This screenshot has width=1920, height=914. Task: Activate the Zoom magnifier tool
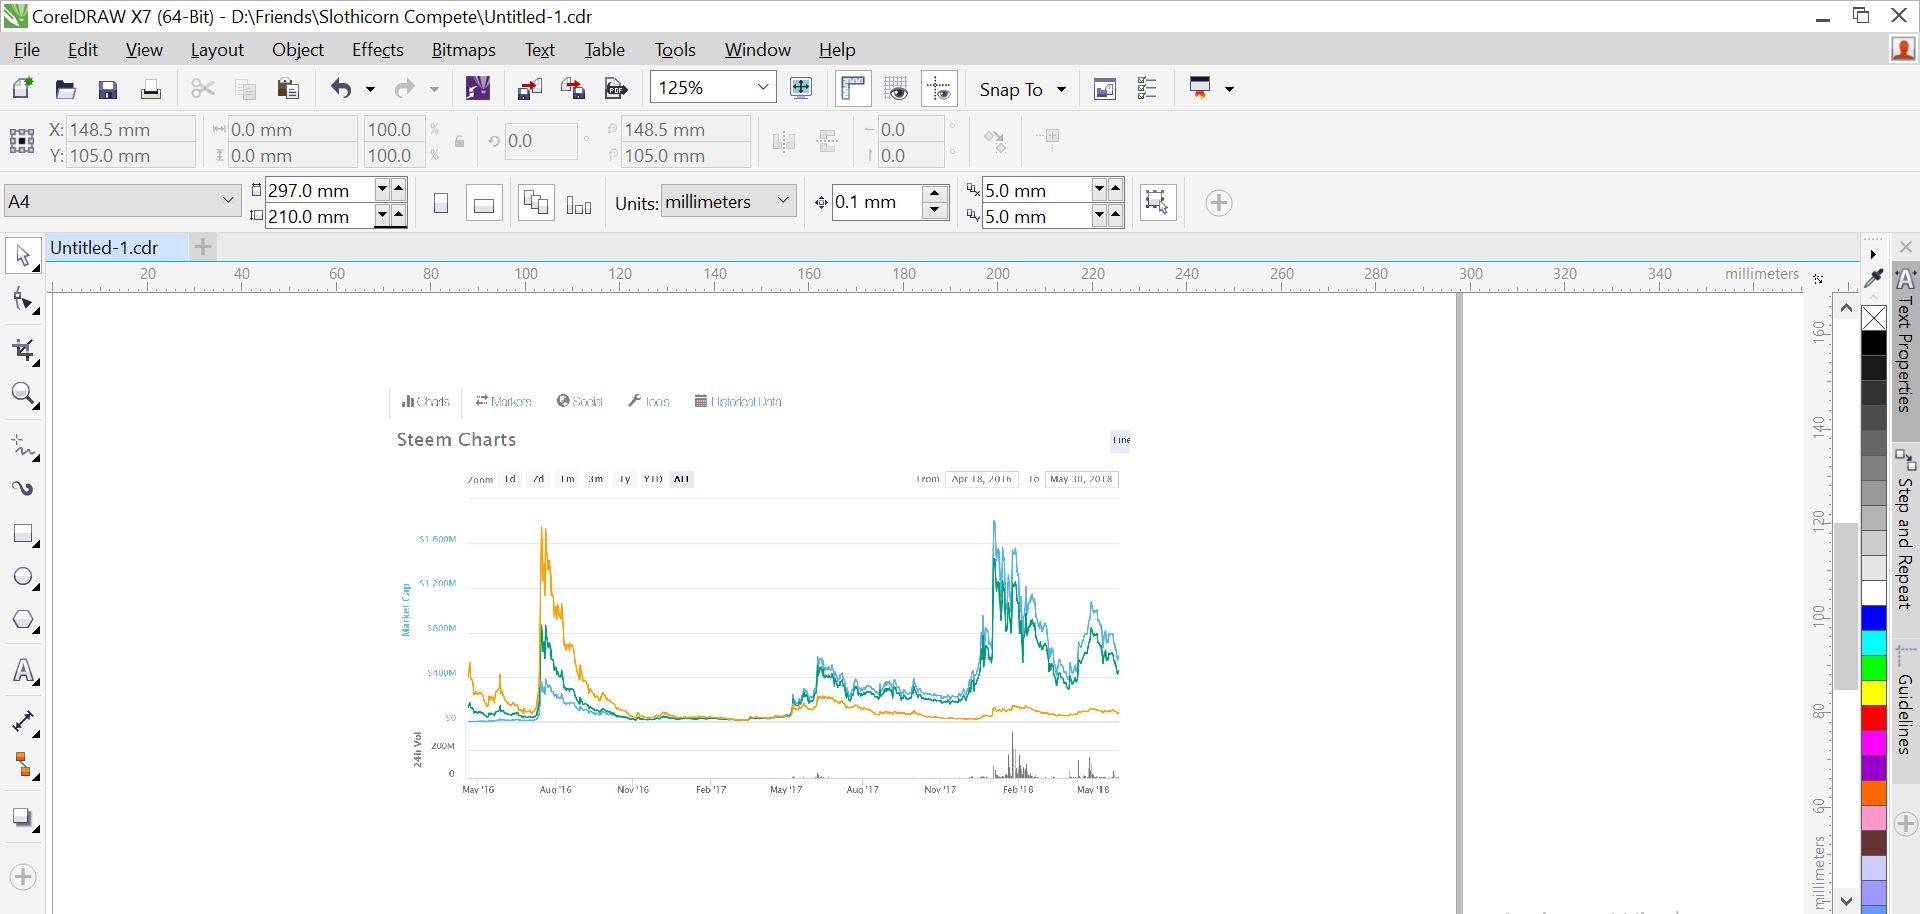point(23,394)
